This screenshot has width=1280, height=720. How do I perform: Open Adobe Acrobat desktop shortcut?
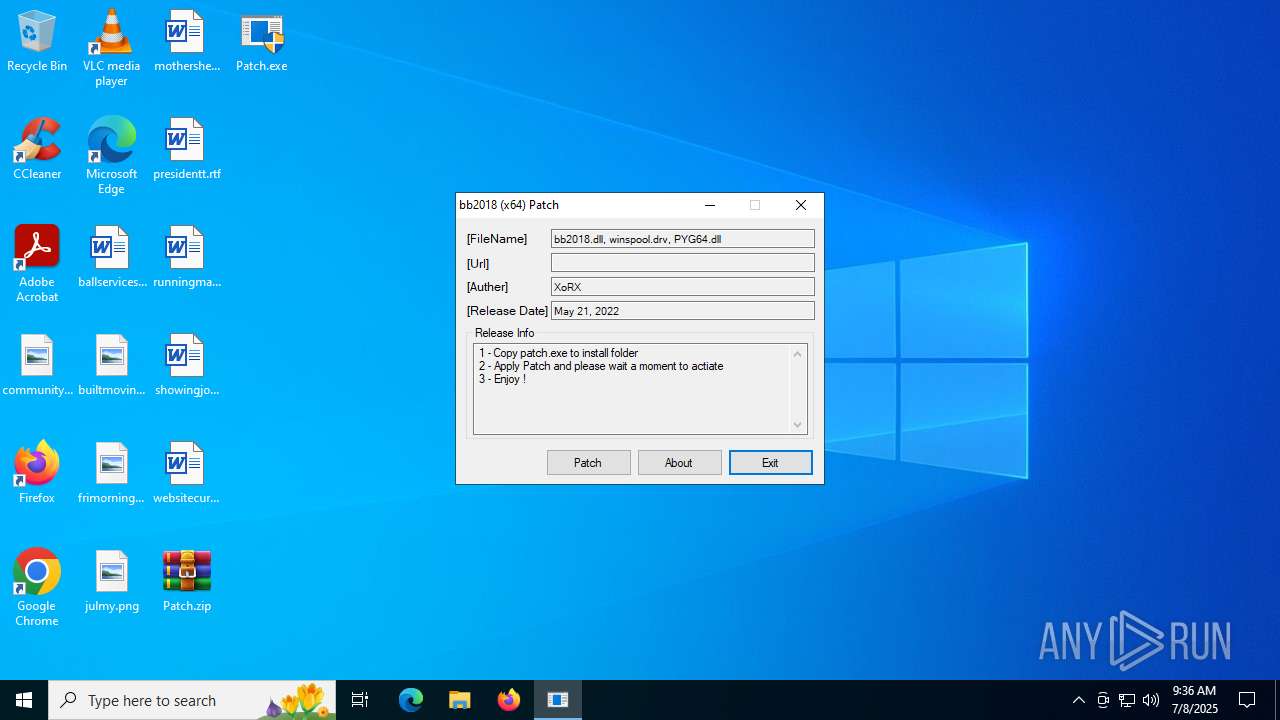pos(37,263)
